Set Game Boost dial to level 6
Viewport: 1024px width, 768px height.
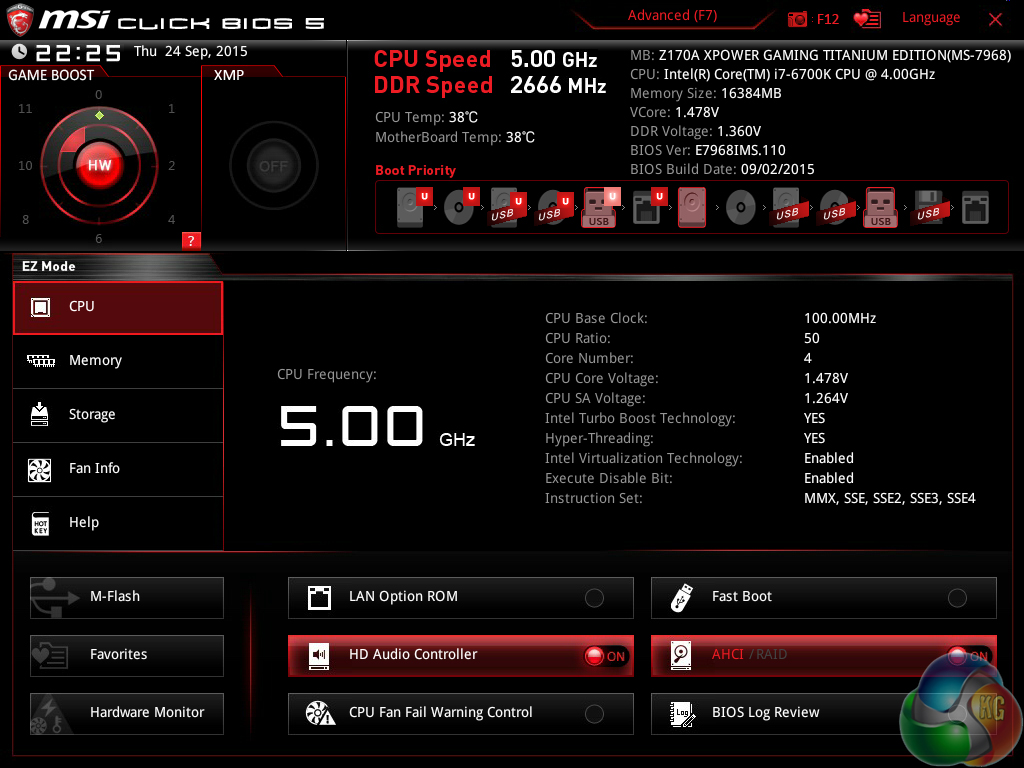pos(99,239)
